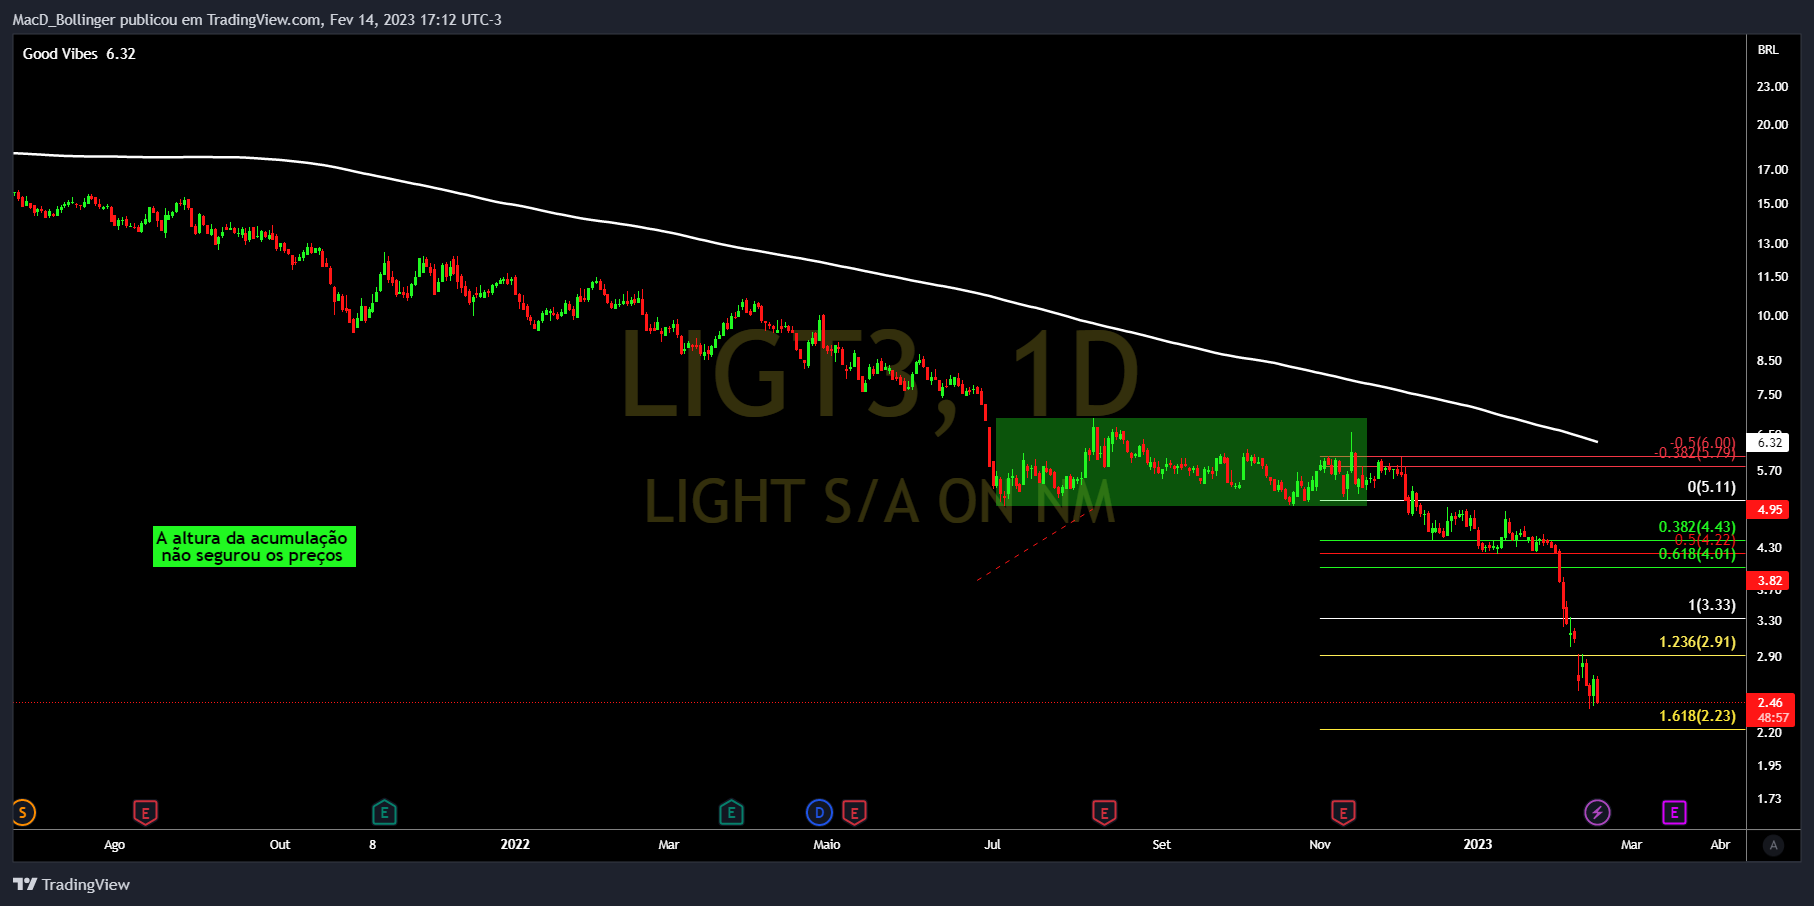Open the magenta E marker after Mar 2023
1814x906 pixels.
click(1674, 813)
